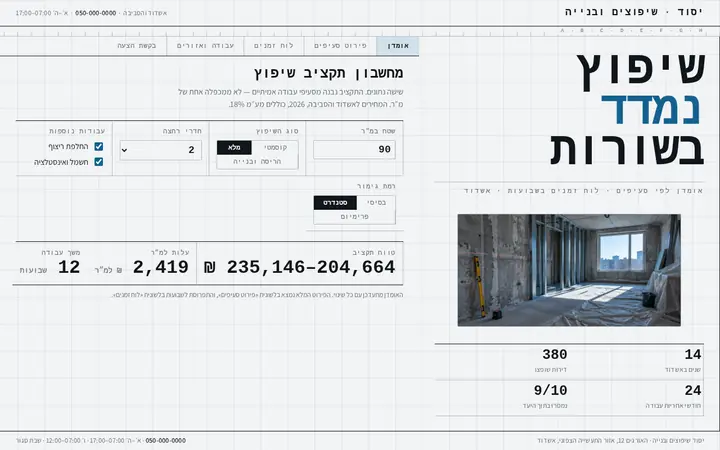Click the 9/10 delivered on time stat
The height and width of the screenshot is (450, 720).
coord(551,391)
